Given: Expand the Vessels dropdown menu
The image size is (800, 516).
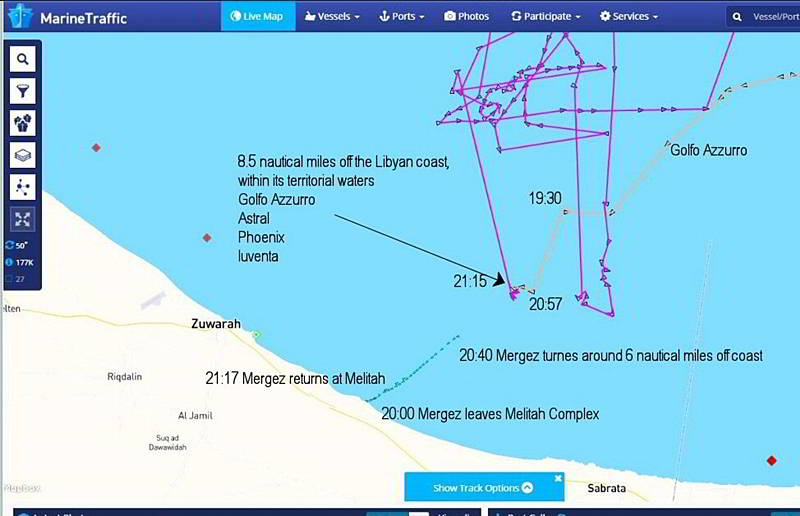Looking at the screenshot, I should click(332, 16).
